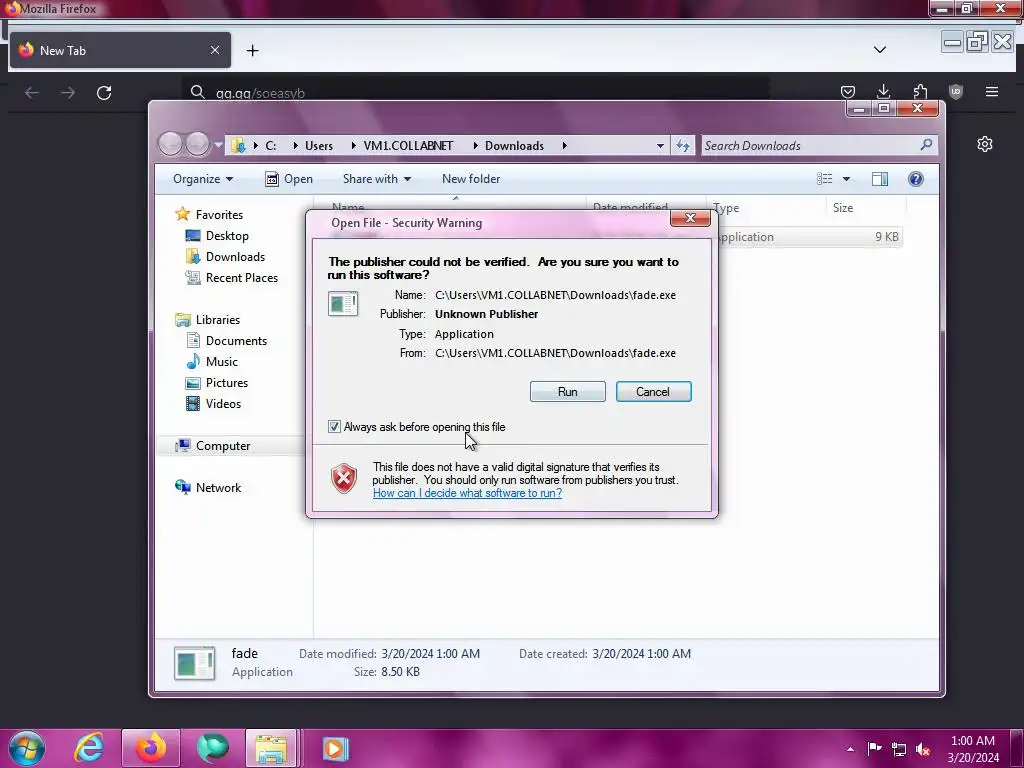
Task: Open the address bar history dropdown
Action: coord(660,146)
